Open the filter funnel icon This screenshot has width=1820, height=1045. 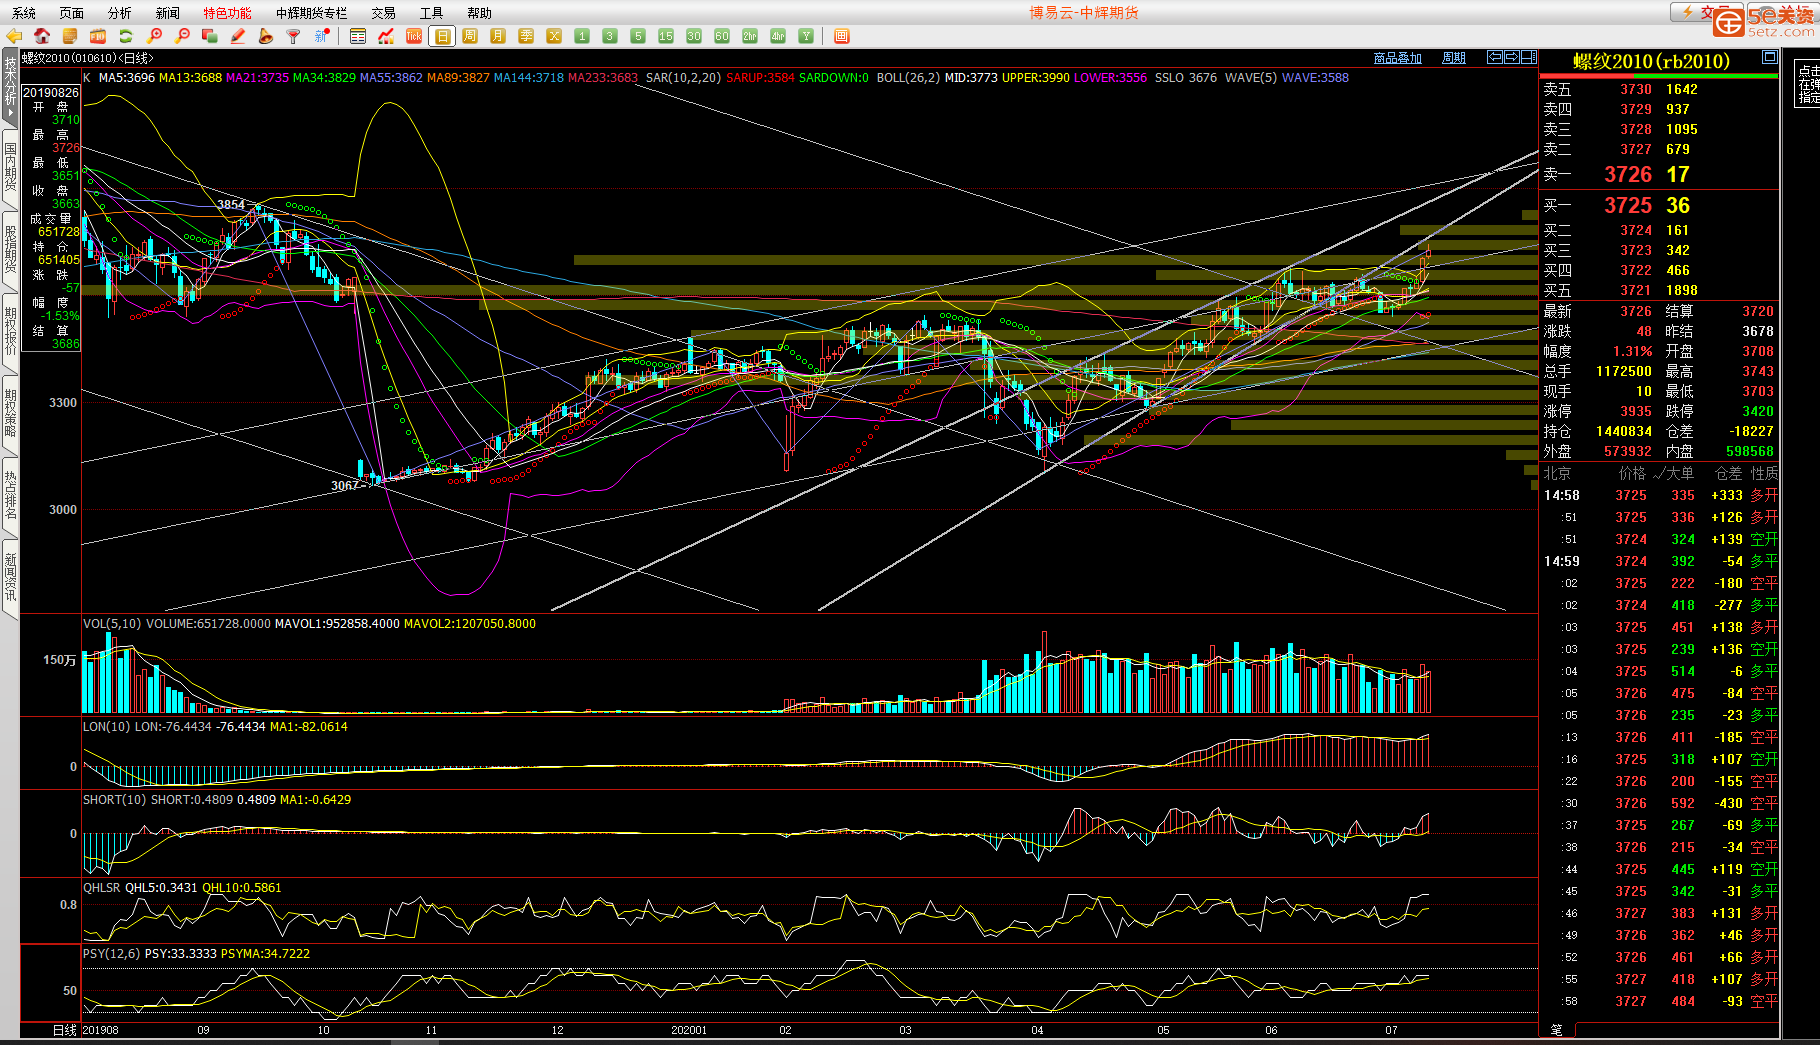click(294, 36)
